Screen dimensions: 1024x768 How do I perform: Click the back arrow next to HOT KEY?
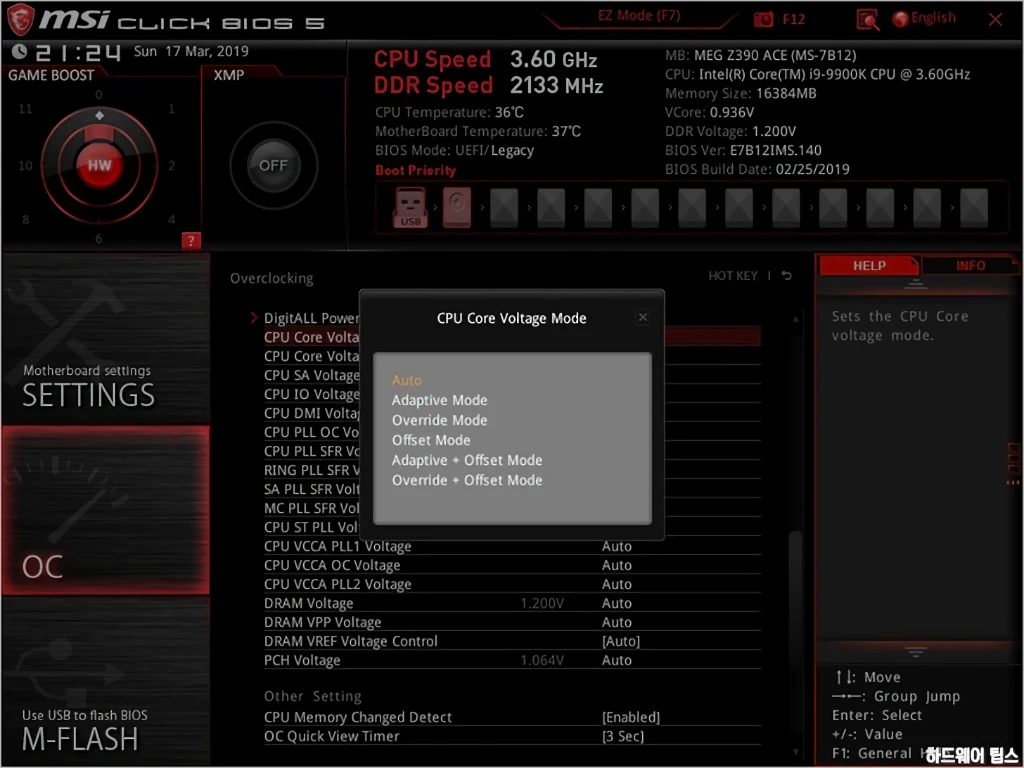coord(786,276)
